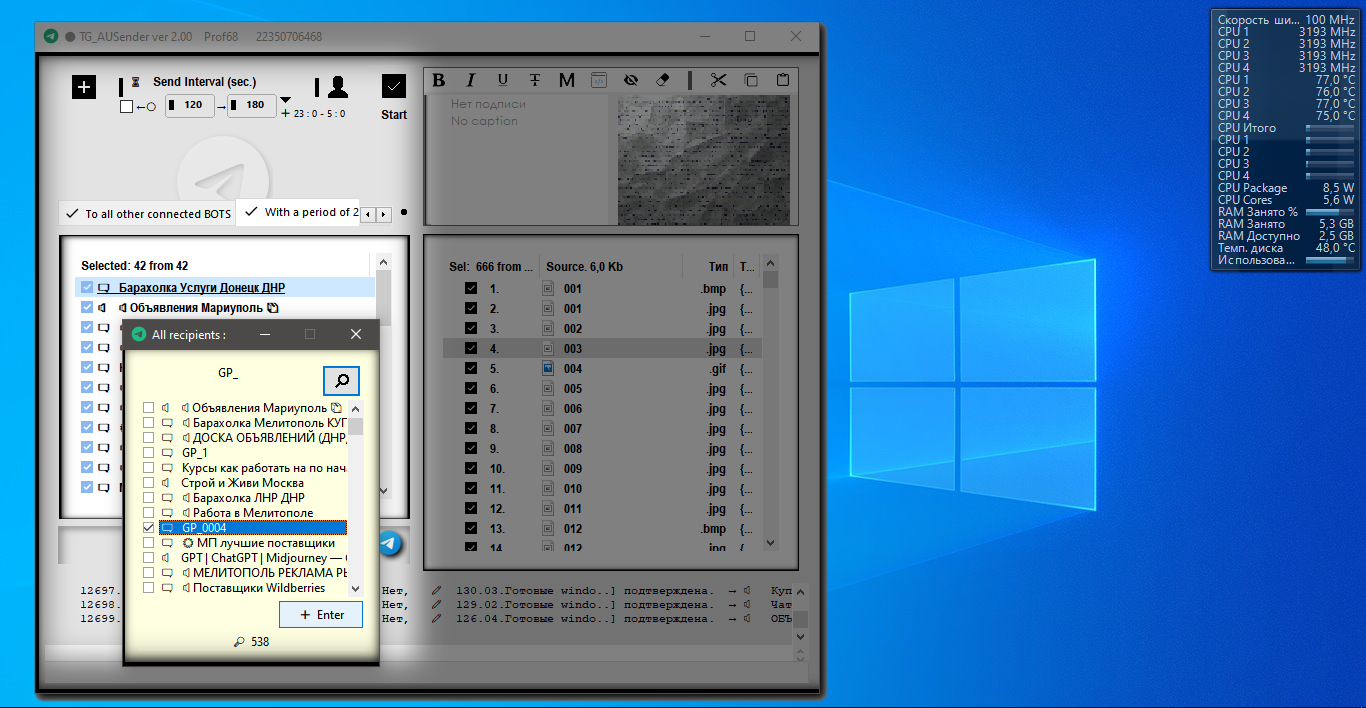Click the round Telegram send icon

[x=390, y=544]
